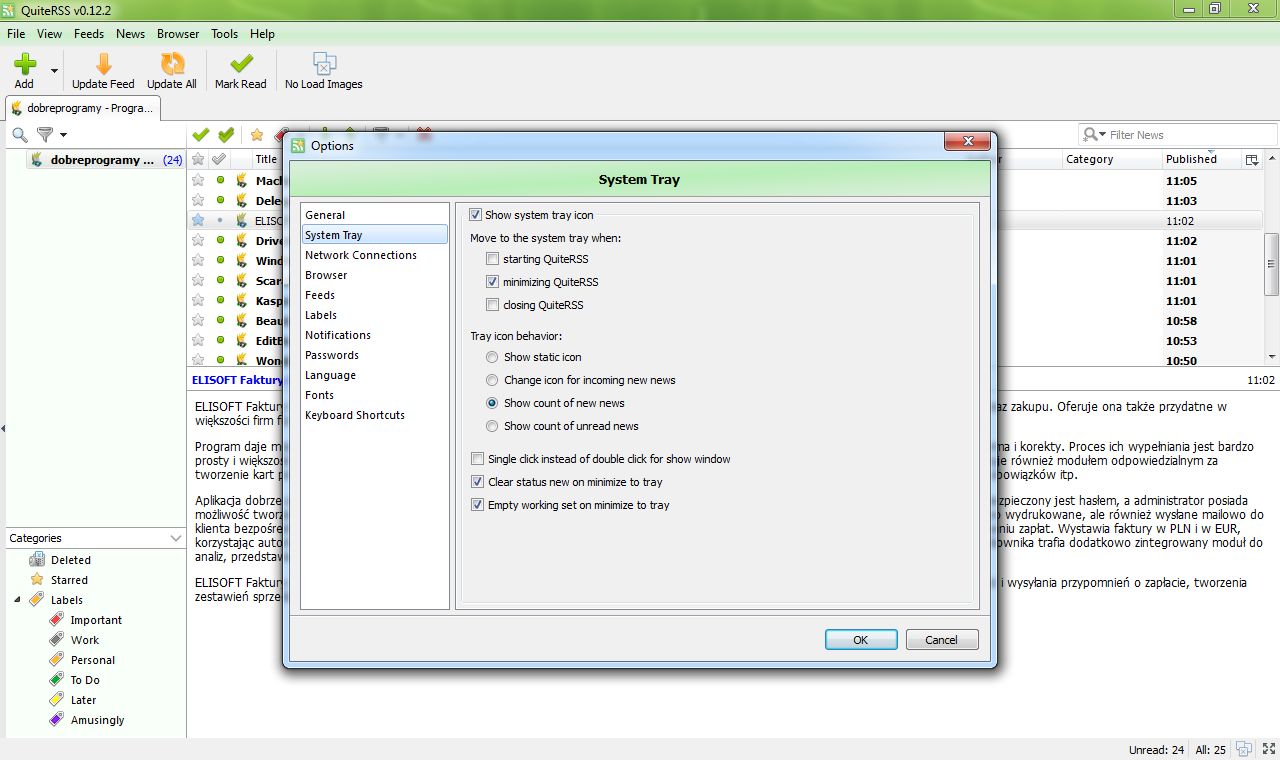Uncheck Empty working set on minimize
The image size is (1280, 760).
[x=477, y=505]
